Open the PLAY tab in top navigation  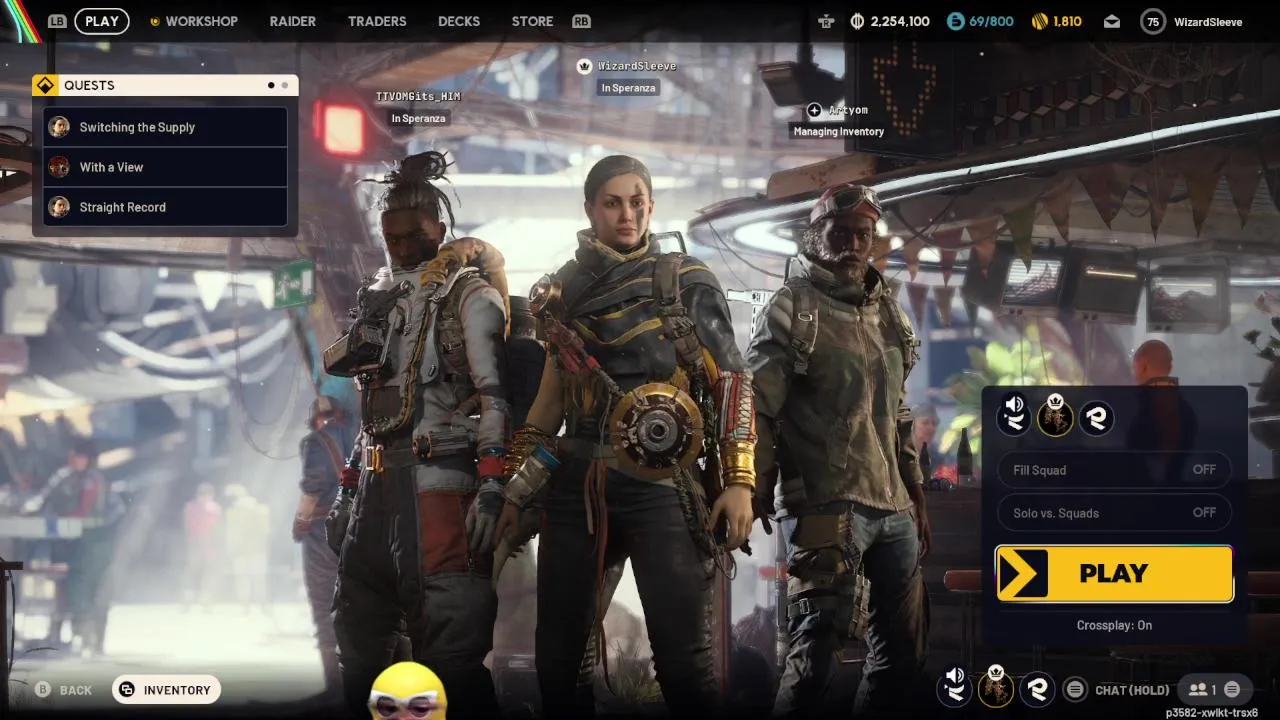[x=102, y=21]
